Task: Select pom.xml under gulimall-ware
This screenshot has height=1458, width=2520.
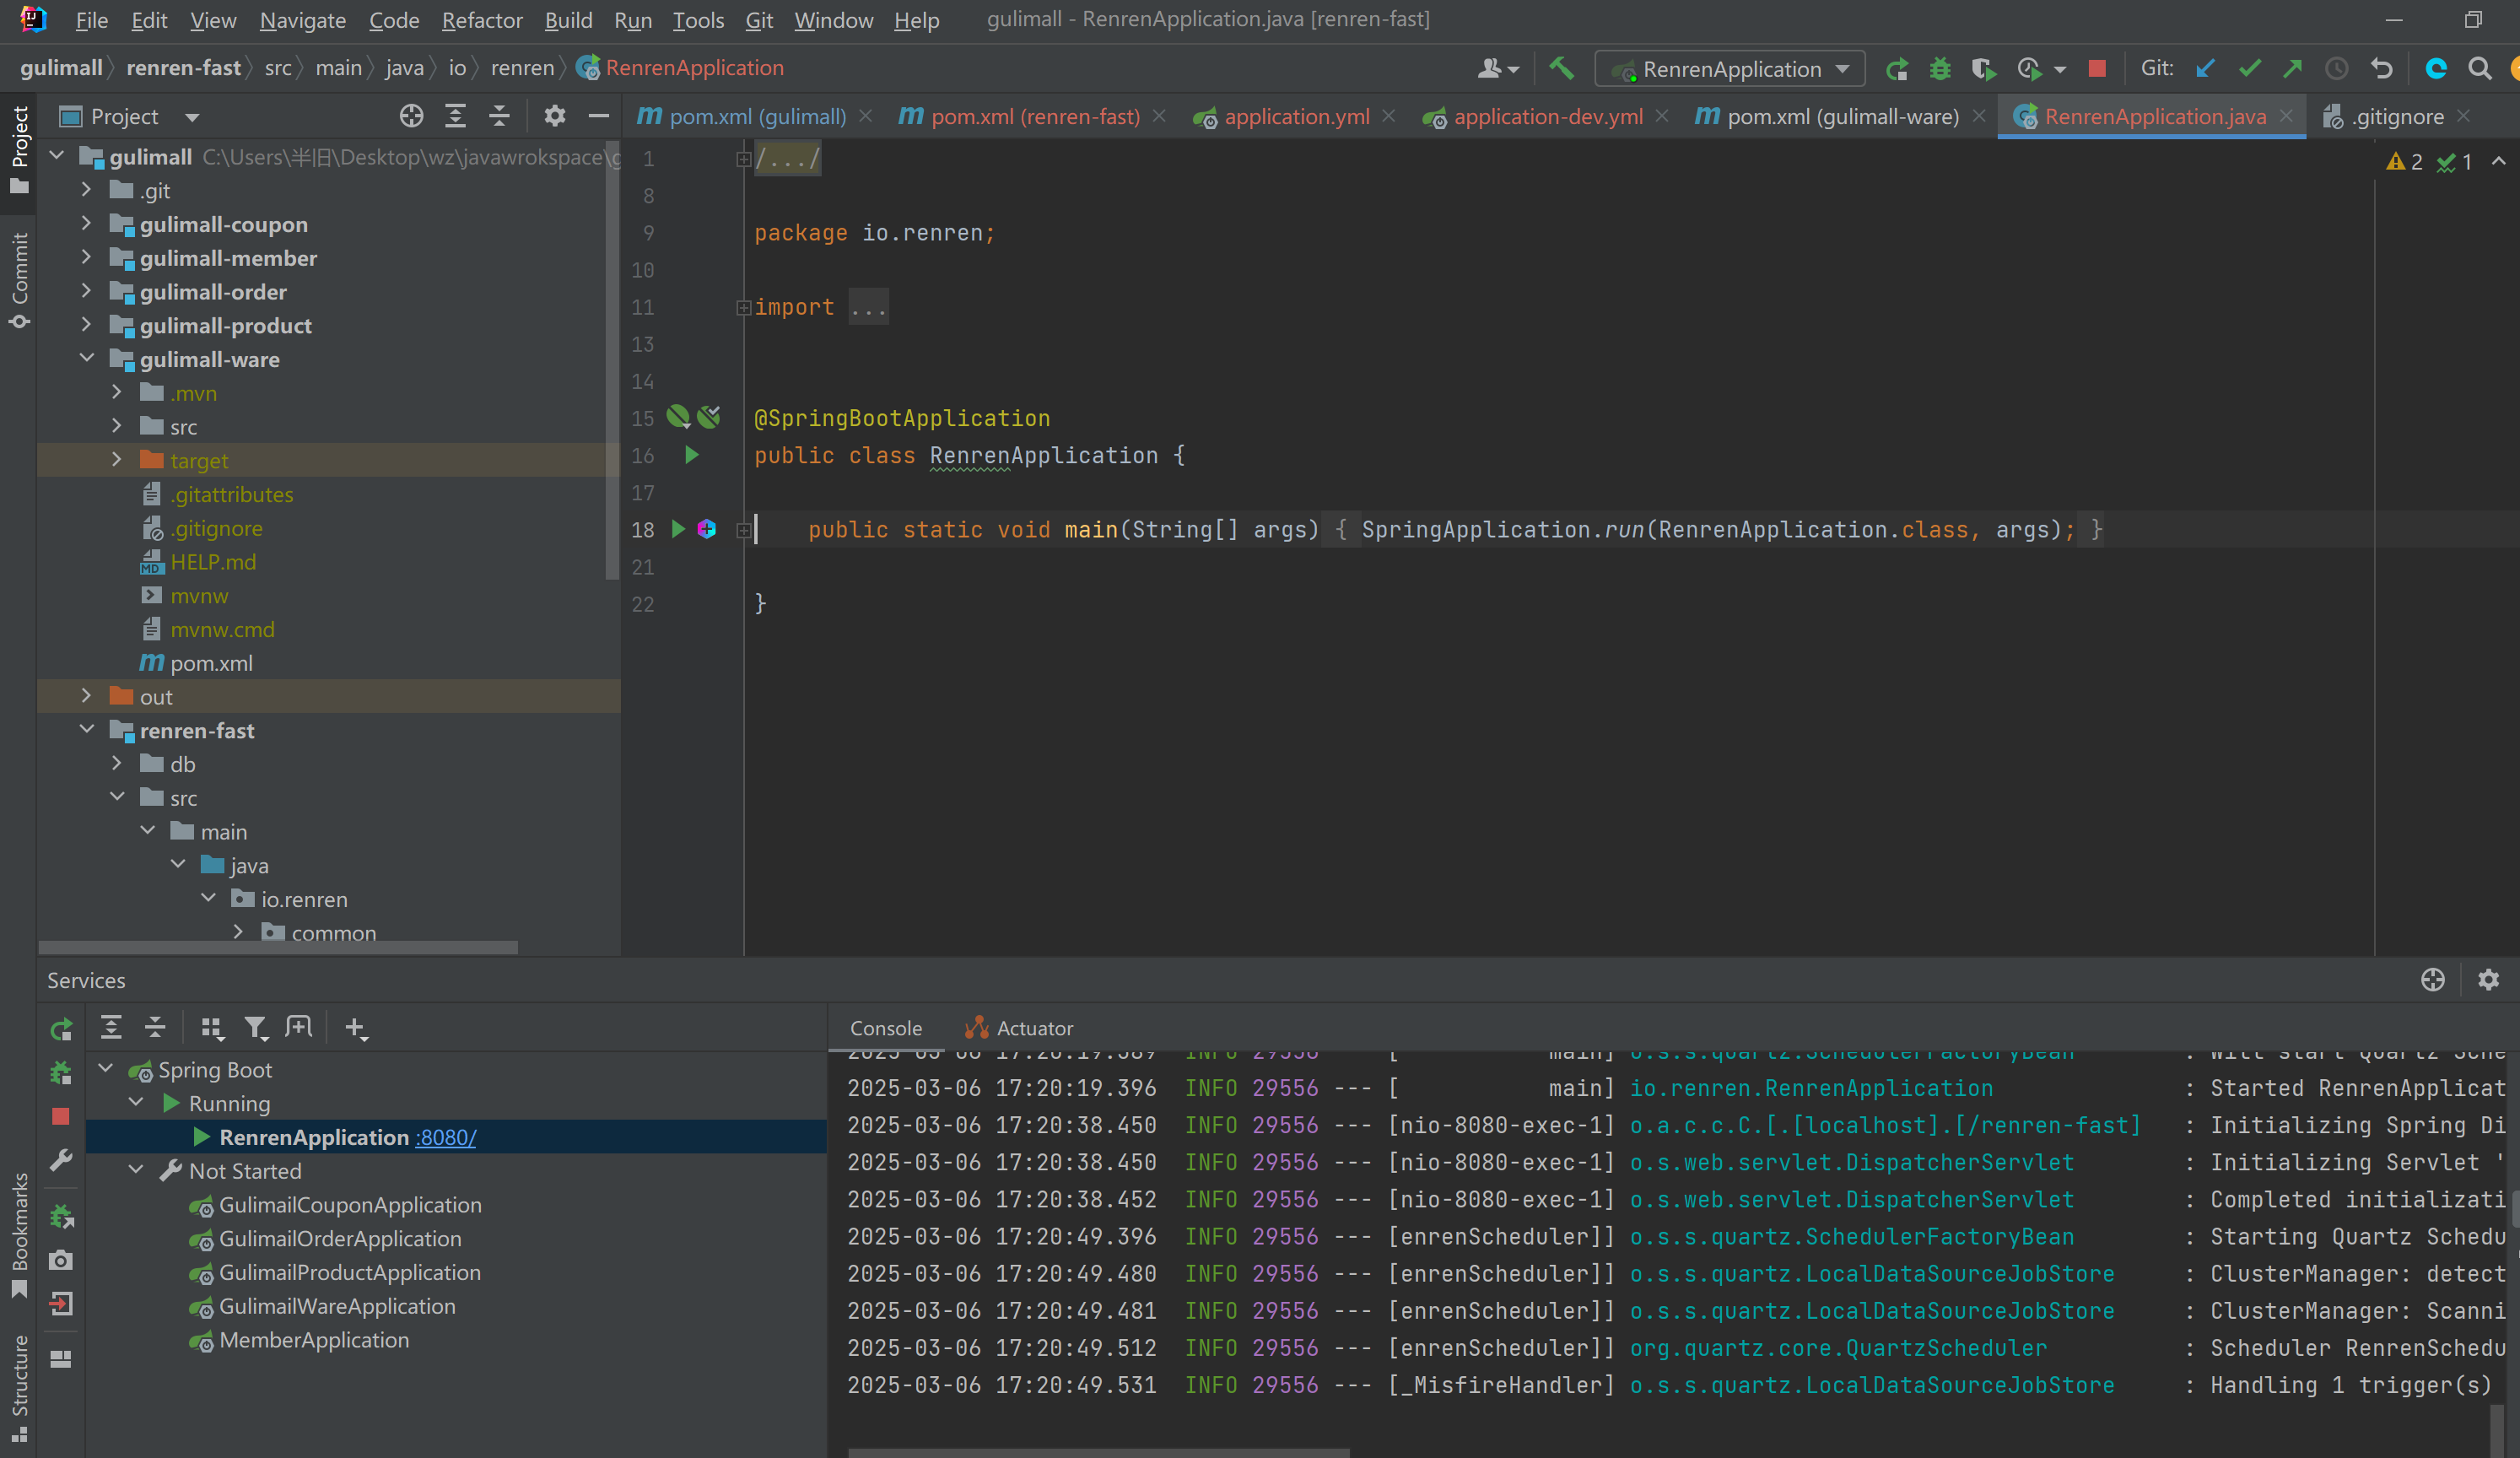Action: (211, 663)
